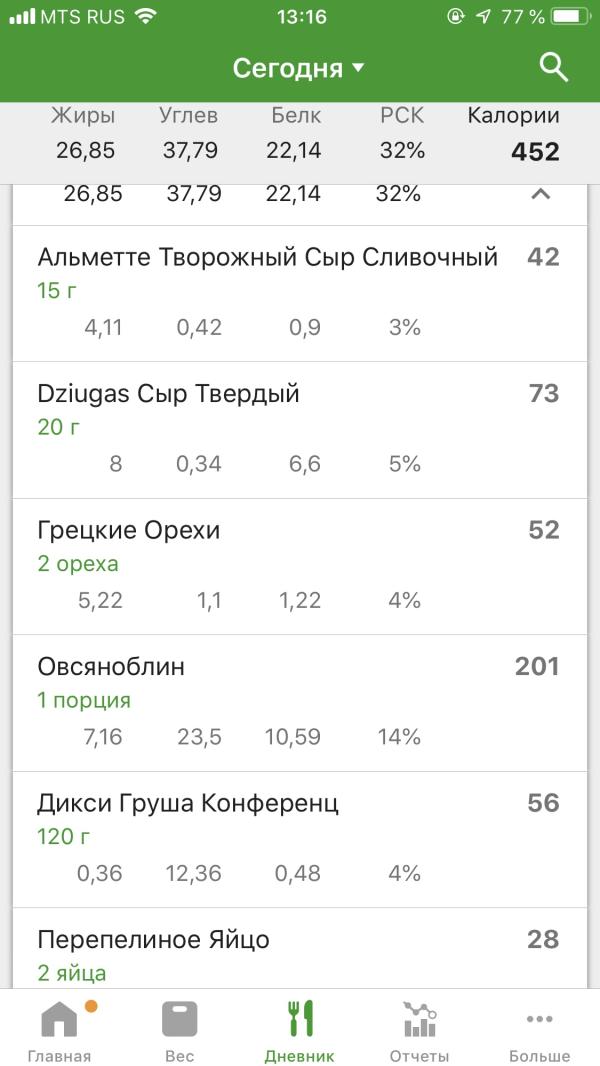Open Альметте Творожный Сыр Сливочный entry
This screenshot has height=1066, width=600.
coord(300,294)
